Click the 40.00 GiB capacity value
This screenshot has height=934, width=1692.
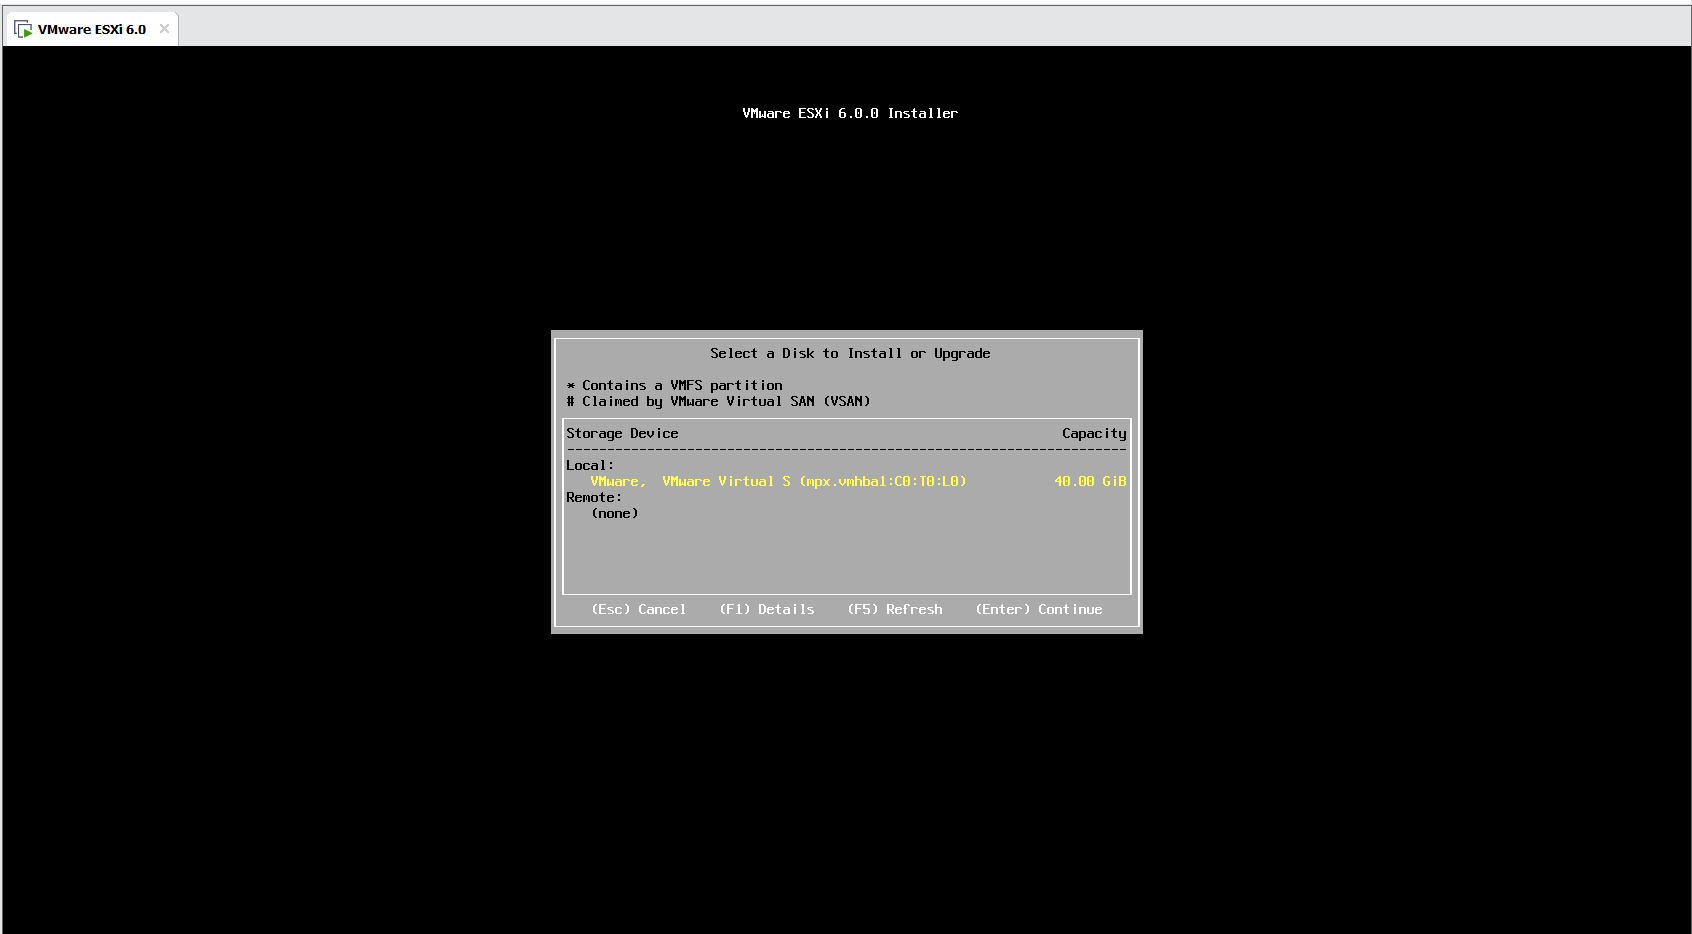[1090, 481]
